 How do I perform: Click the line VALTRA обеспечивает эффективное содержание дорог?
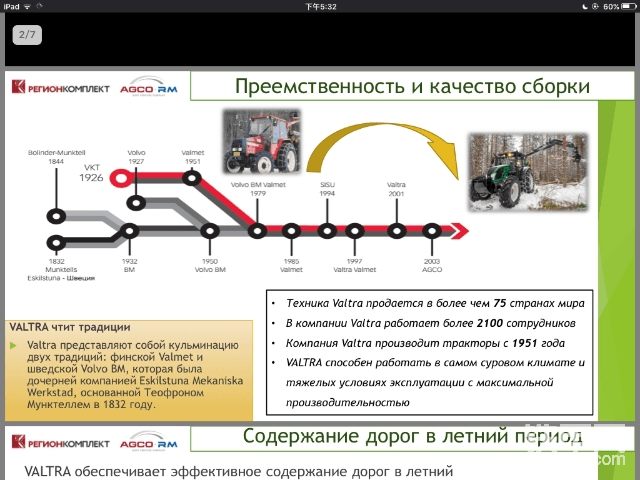pyautogui.click(x=239, y=471)
